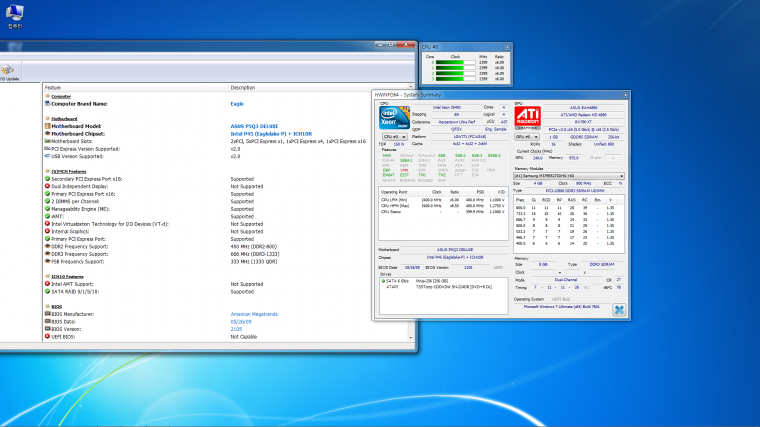The height and width of the screenshot is (427, 760).
Task: Click the icon beside BIOS Manufacturer
Action: (48, 314)
